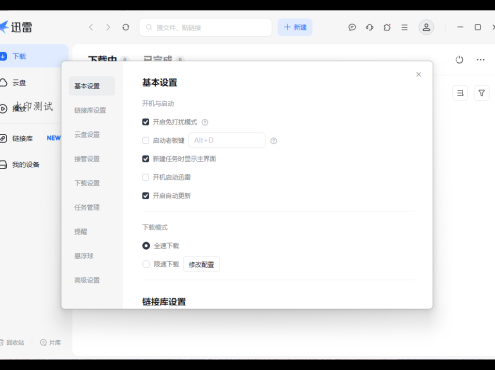Click the icon with the red notification dot
Screen dimensions: 495x370
tap(387, 27)
